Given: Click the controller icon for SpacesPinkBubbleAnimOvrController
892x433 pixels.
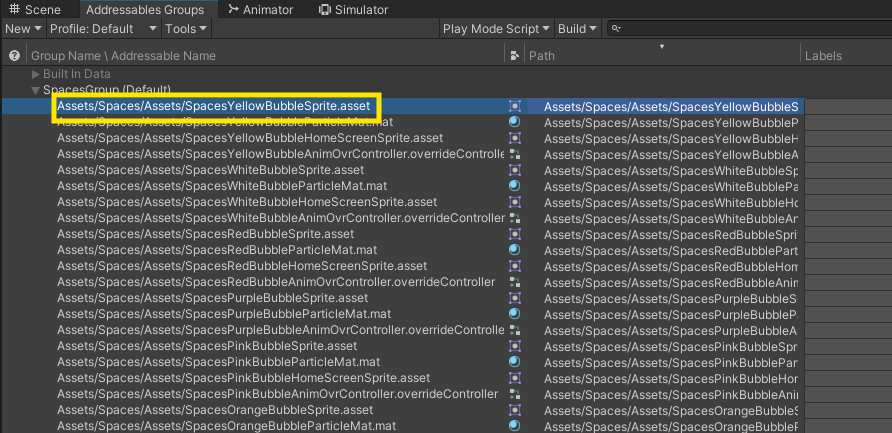Looking at the screenshot, I should pyautogui.click(x=515, y=394).
